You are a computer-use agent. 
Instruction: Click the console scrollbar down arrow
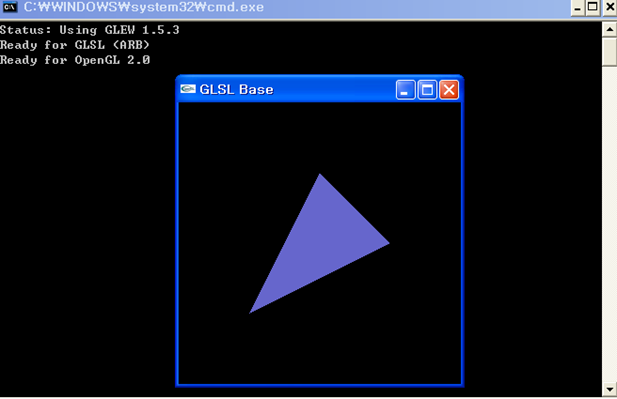[x=610, y=389]
